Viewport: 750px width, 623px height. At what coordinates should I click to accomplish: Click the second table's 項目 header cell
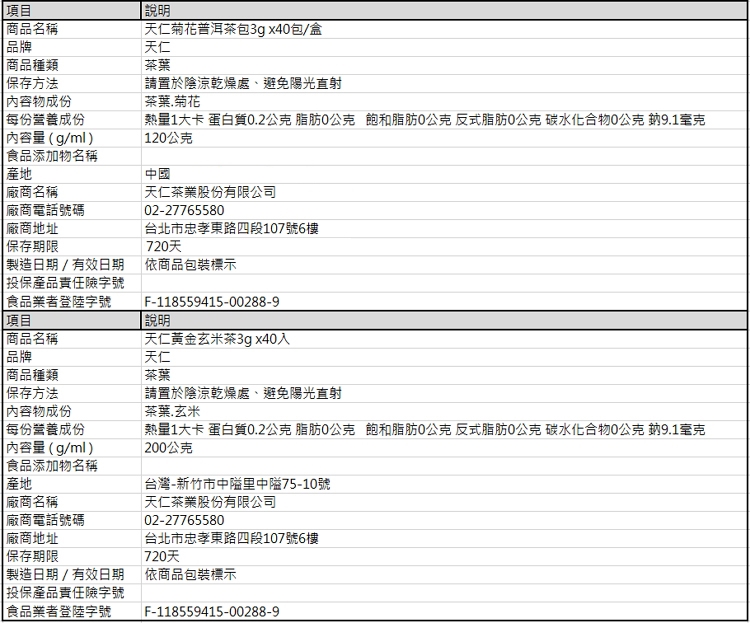pos(20,320)
